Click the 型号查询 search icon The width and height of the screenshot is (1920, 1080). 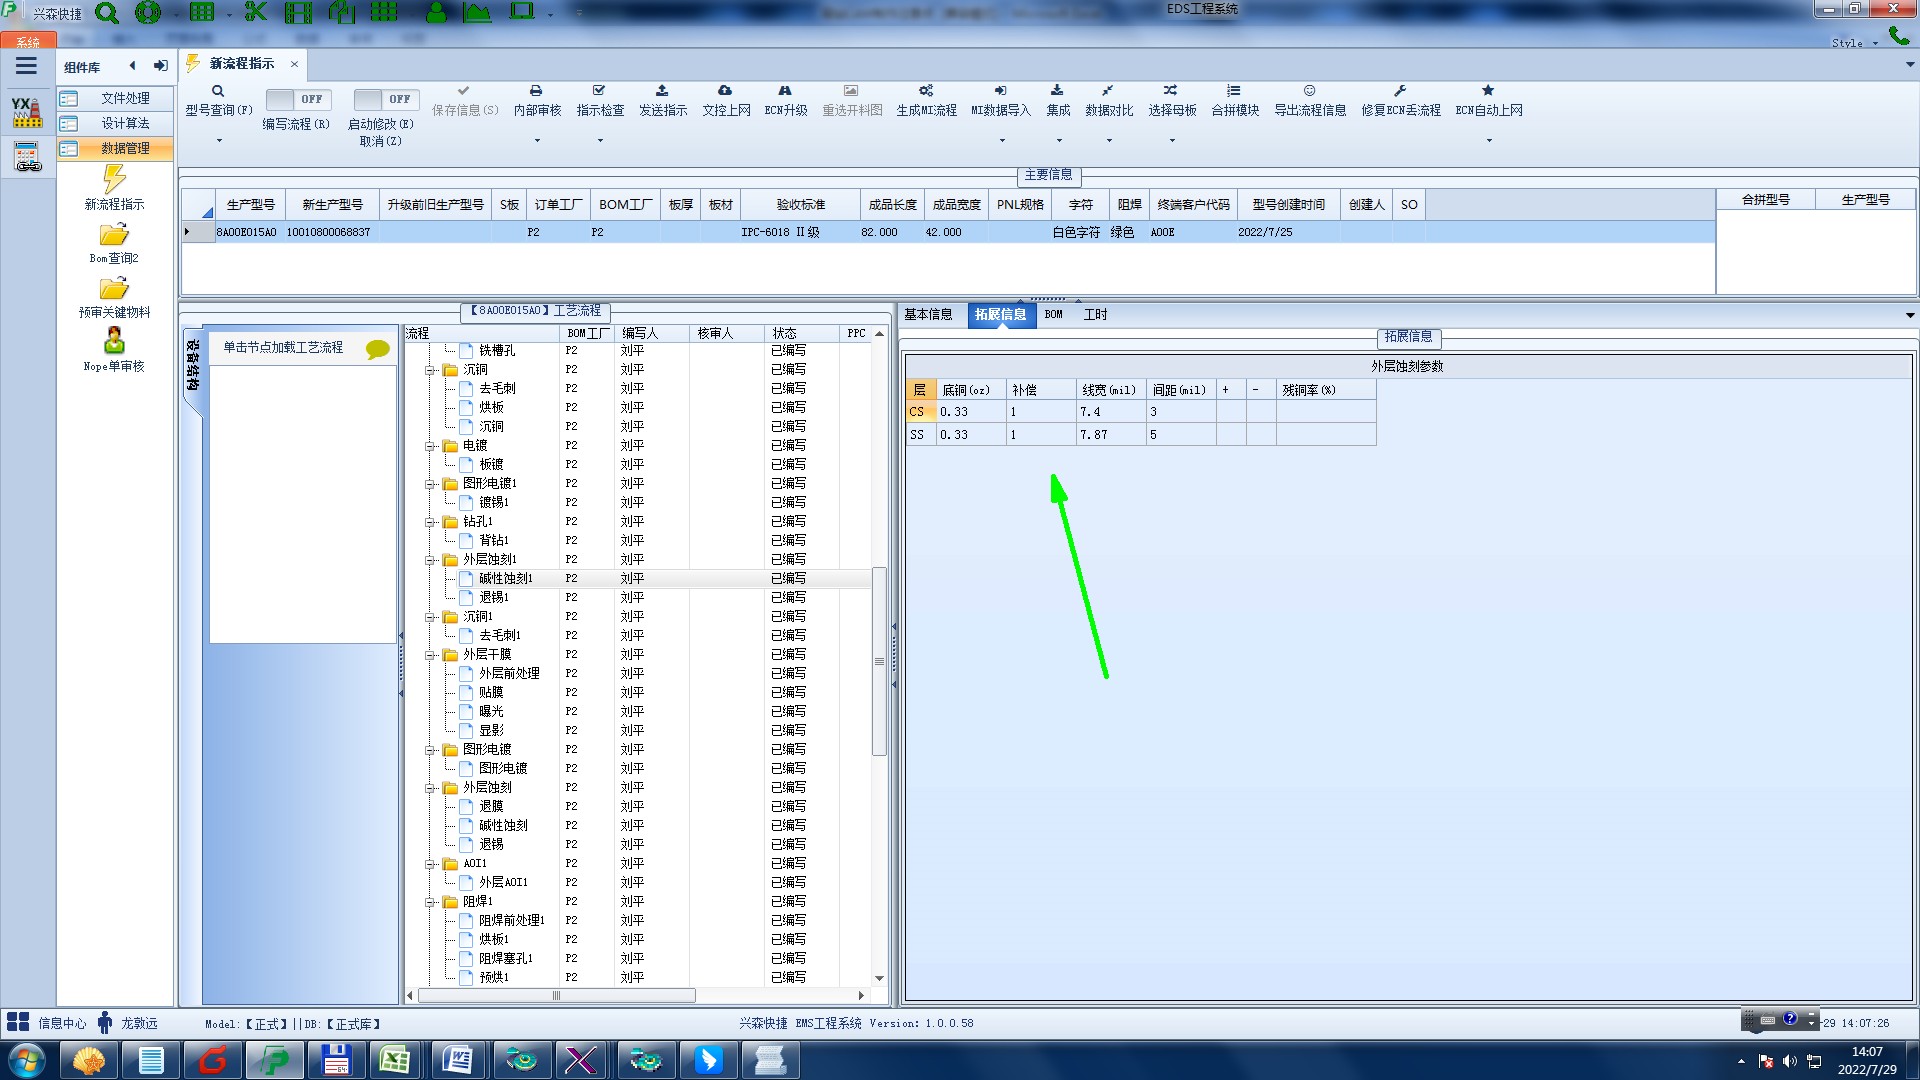pos(218,91)
